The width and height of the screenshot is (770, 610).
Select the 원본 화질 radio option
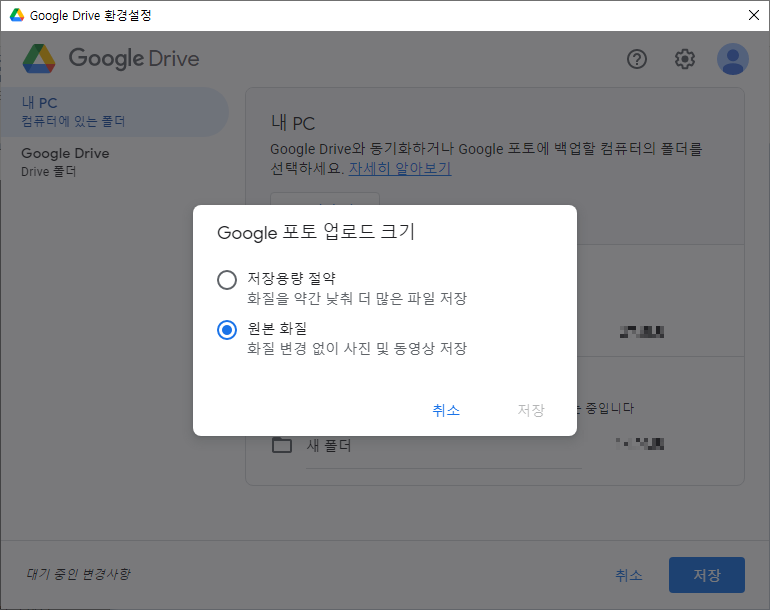click(227, 330)
